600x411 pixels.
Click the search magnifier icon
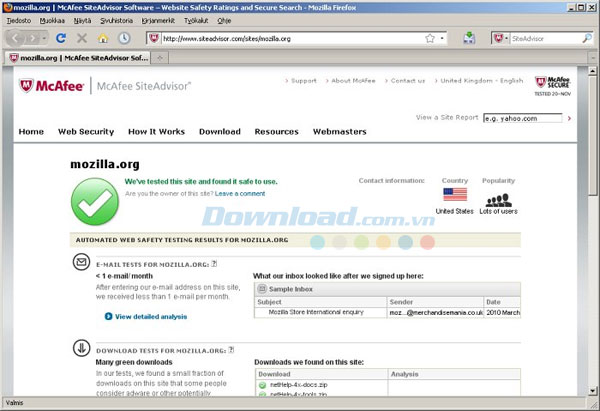pos(587,38)
